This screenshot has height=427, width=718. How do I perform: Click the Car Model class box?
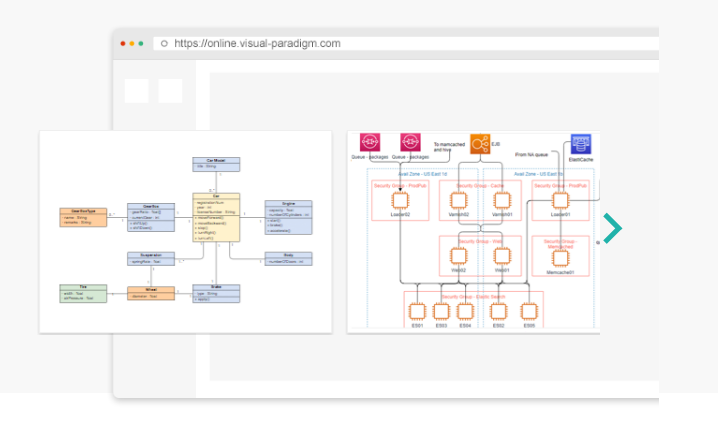pos(216,162)
